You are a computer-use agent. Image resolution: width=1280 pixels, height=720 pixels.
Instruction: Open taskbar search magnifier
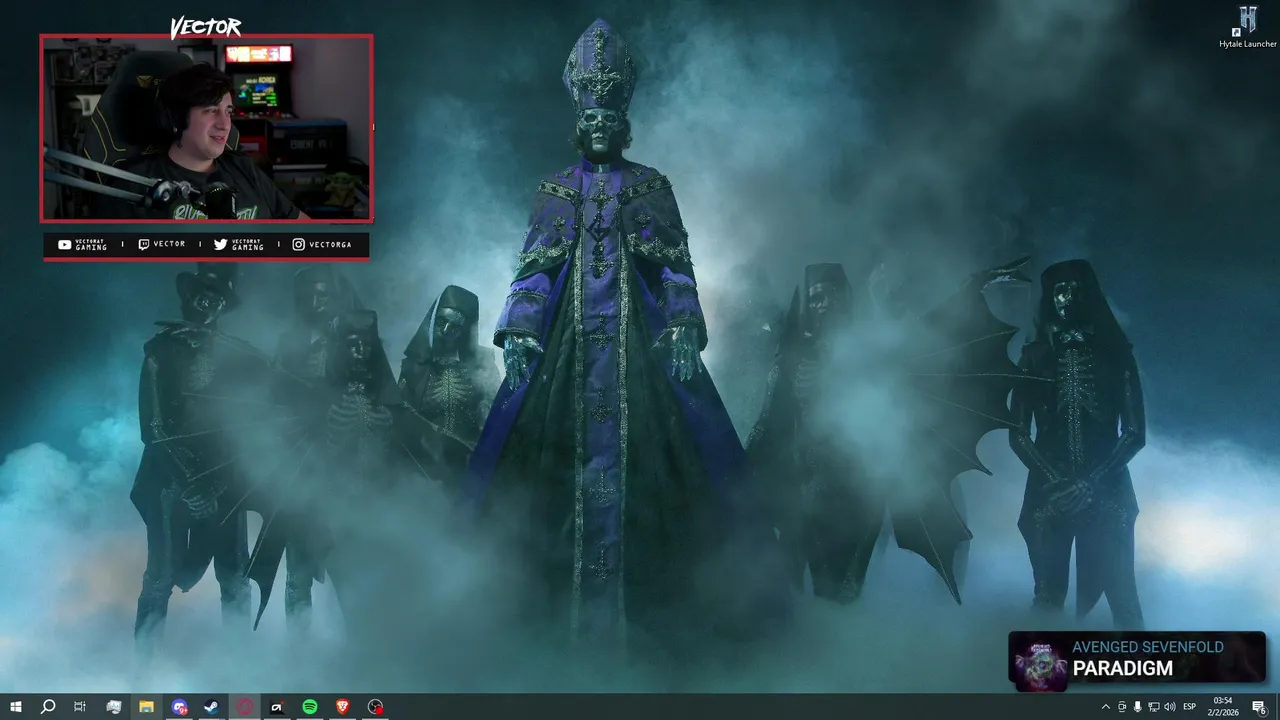click(47, 707)
